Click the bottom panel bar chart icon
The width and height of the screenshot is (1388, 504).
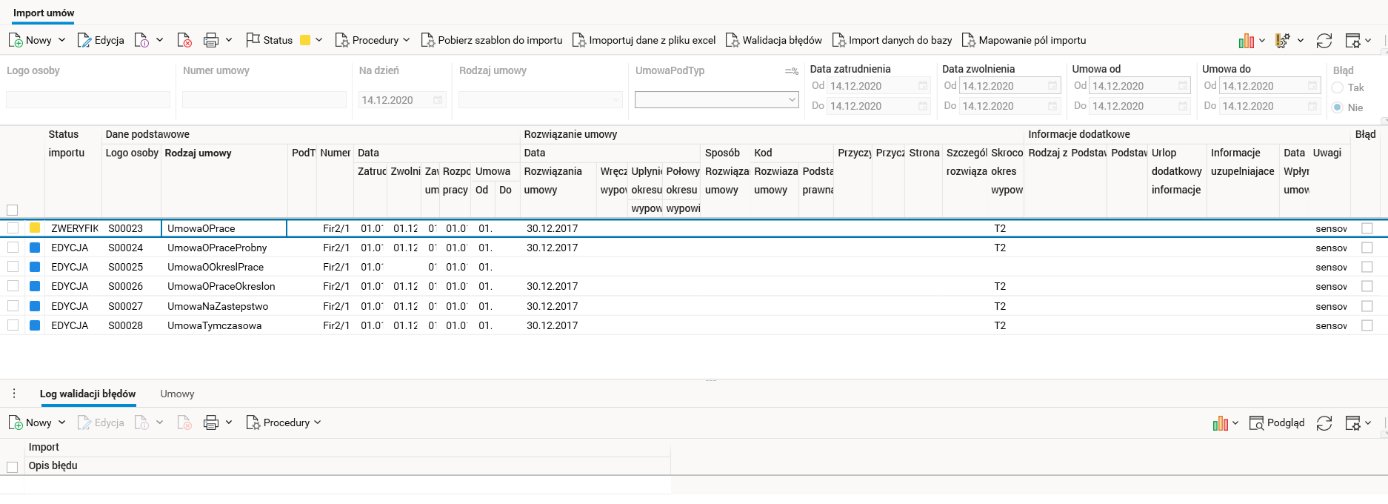pyautogui.click(x=1220, y=423)
